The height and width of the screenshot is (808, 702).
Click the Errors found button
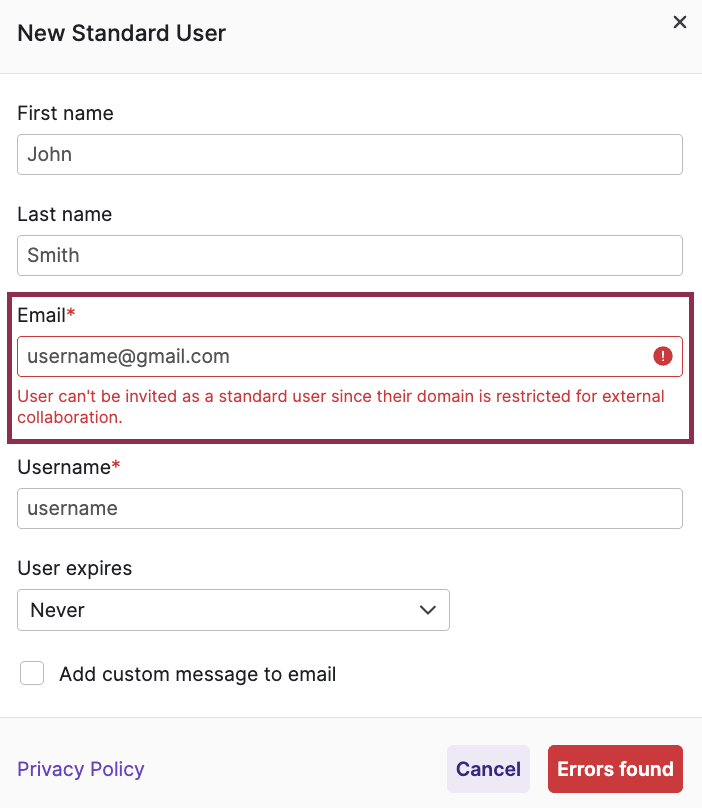(x=614, y=769)
